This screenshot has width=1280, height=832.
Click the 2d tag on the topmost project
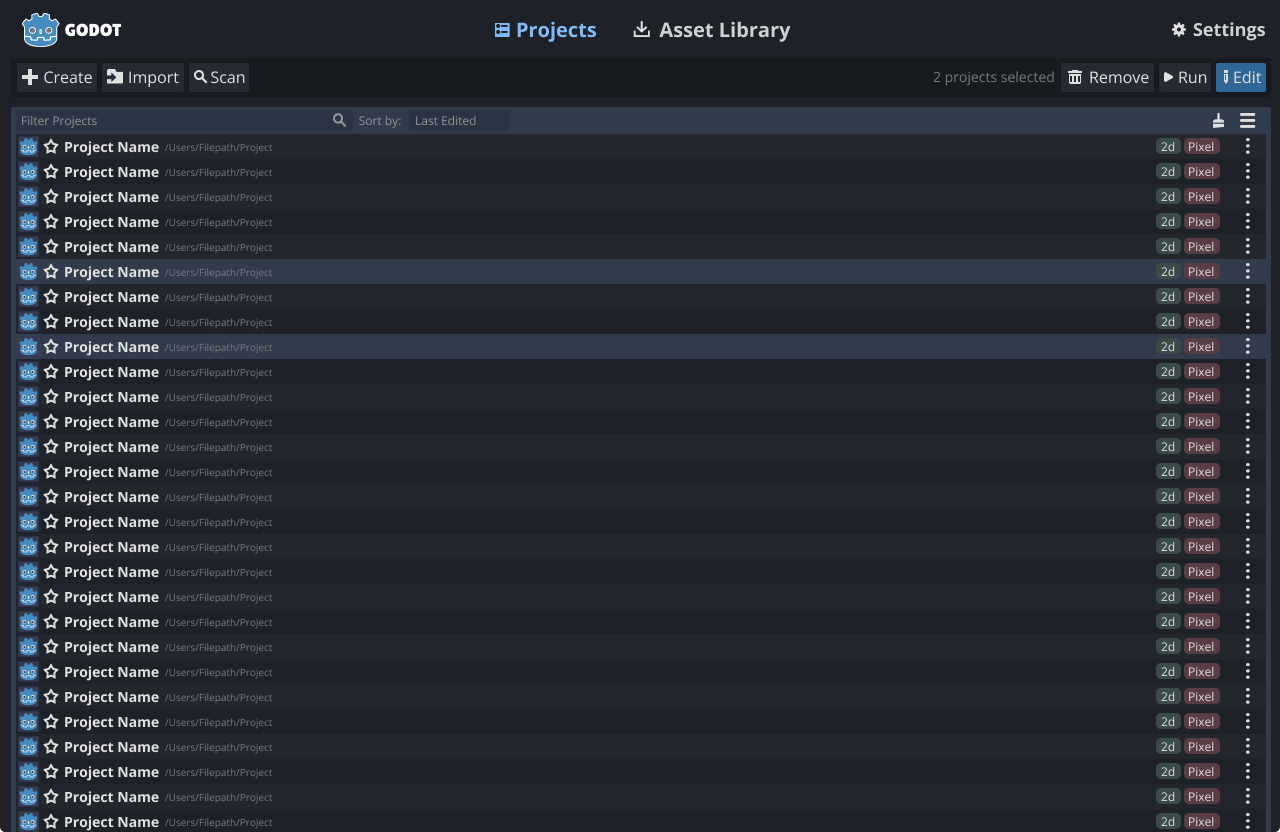click(x=1167, y=146)
